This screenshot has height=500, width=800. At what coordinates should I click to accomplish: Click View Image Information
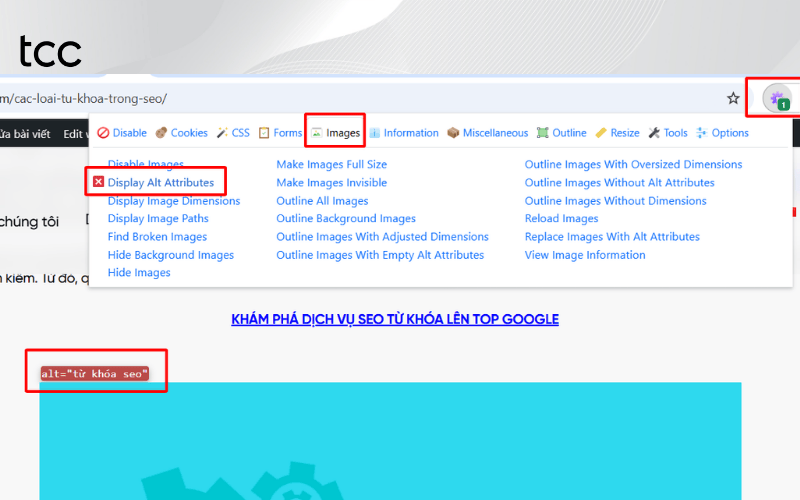click(x=585, y=255)
